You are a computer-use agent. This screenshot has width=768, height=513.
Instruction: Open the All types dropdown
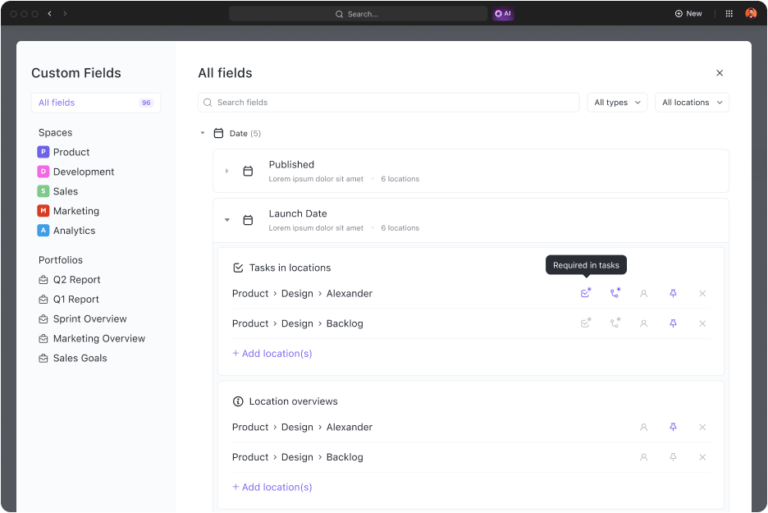pyautogui.click(x=617, y=102)
